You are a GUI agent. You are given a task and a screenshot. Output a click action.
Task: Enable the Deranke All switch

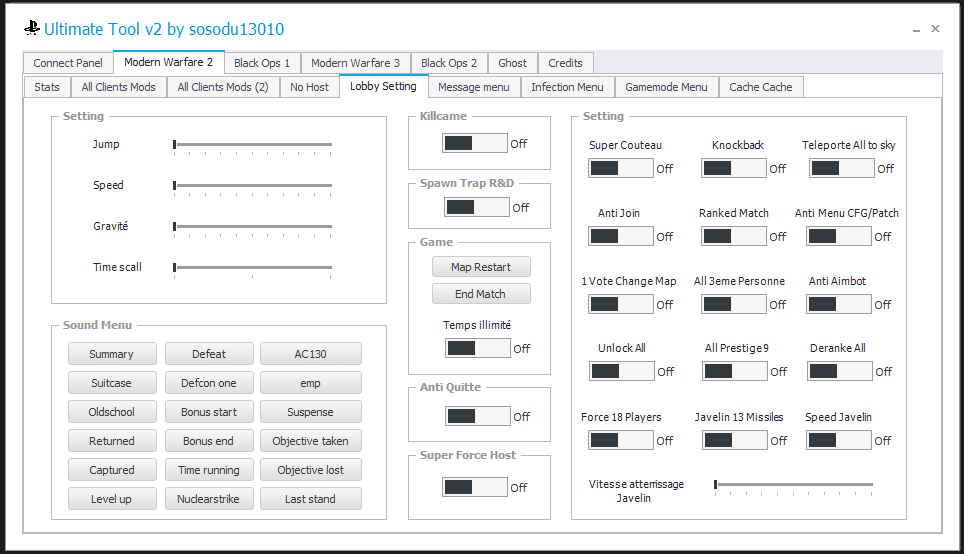[840, 371]
